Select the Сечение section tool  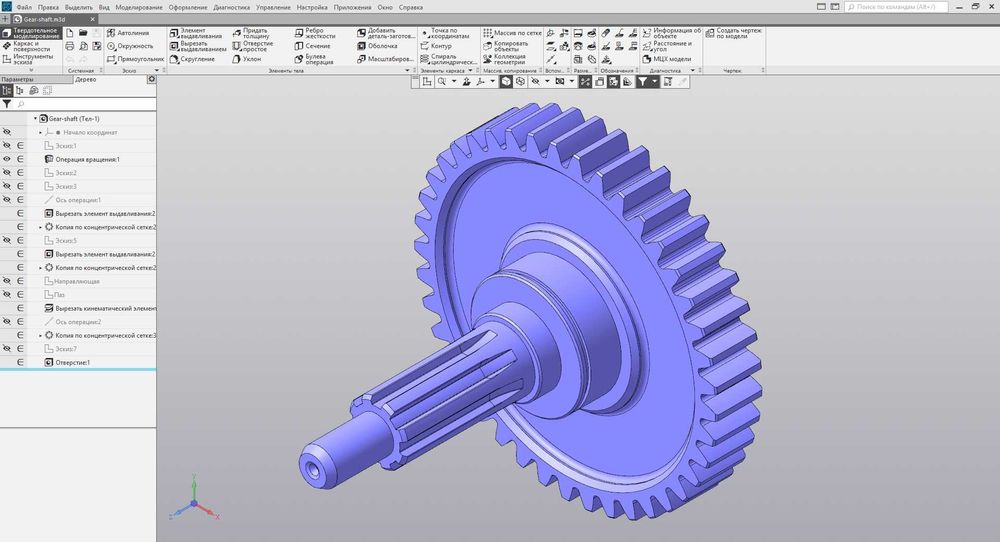[x=312, y=46]
